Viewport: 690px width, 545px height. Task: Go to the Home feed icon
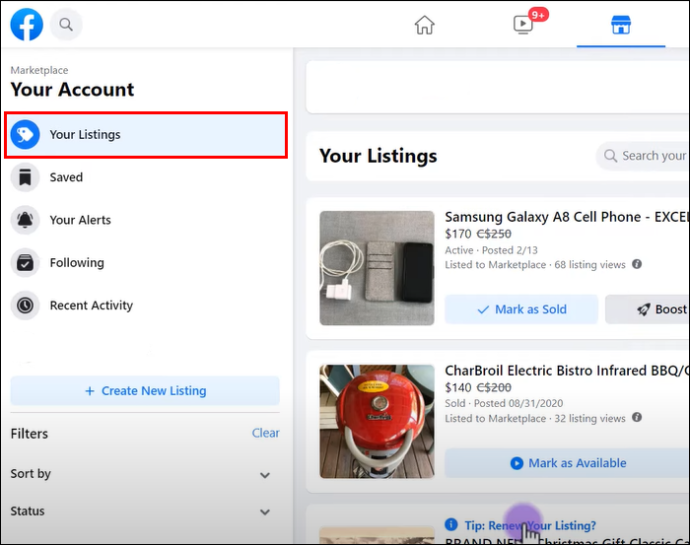[x=425, y=25]
